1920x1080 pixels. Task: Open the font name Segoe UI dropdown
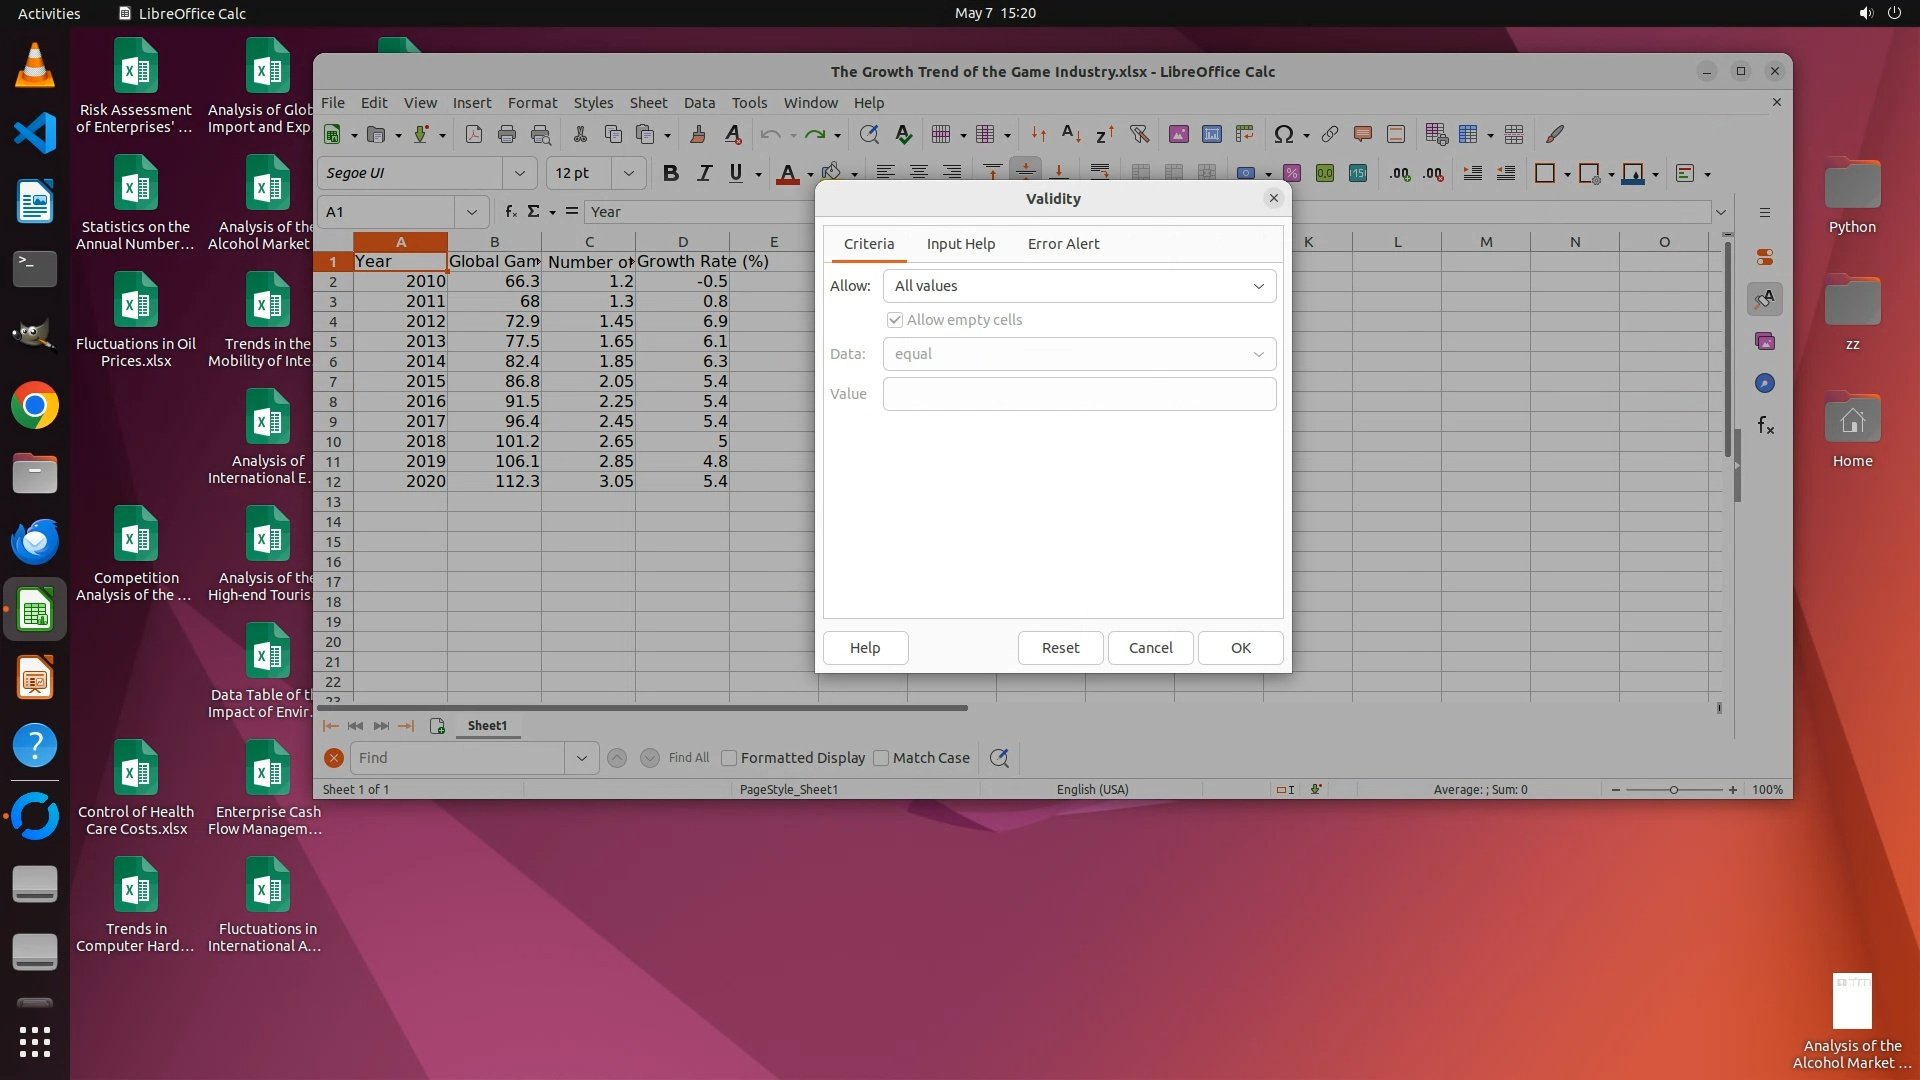[519, 173]
